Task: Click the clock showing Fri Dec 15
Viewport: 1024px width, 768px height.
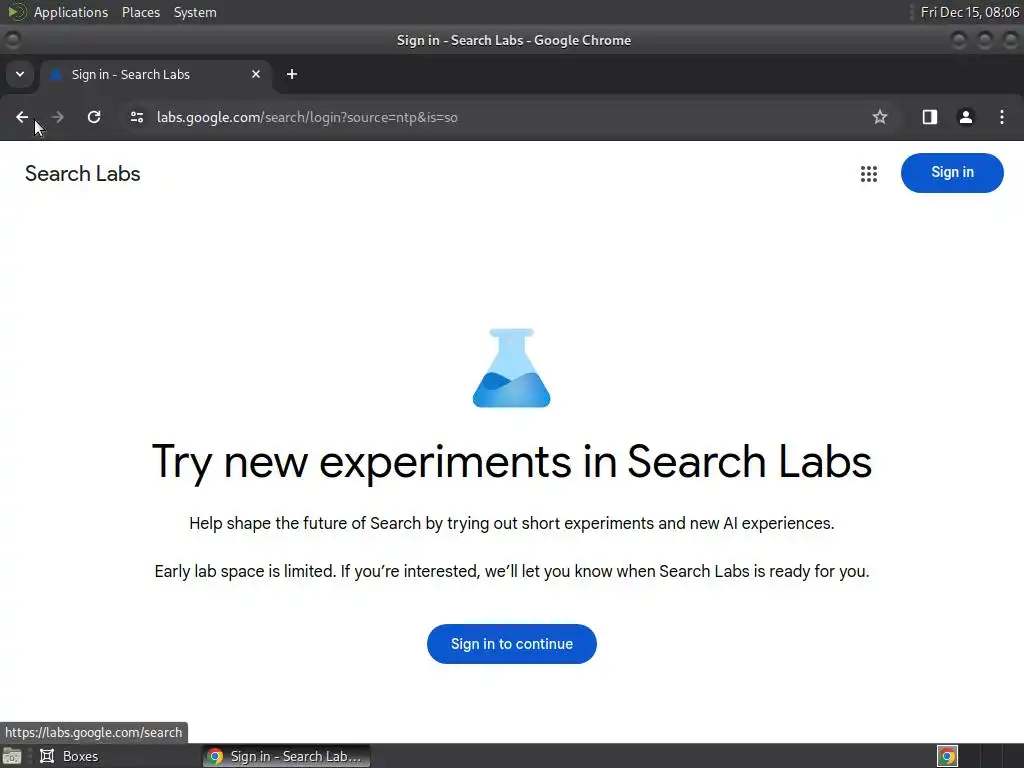Action: (x=969, y=12)
